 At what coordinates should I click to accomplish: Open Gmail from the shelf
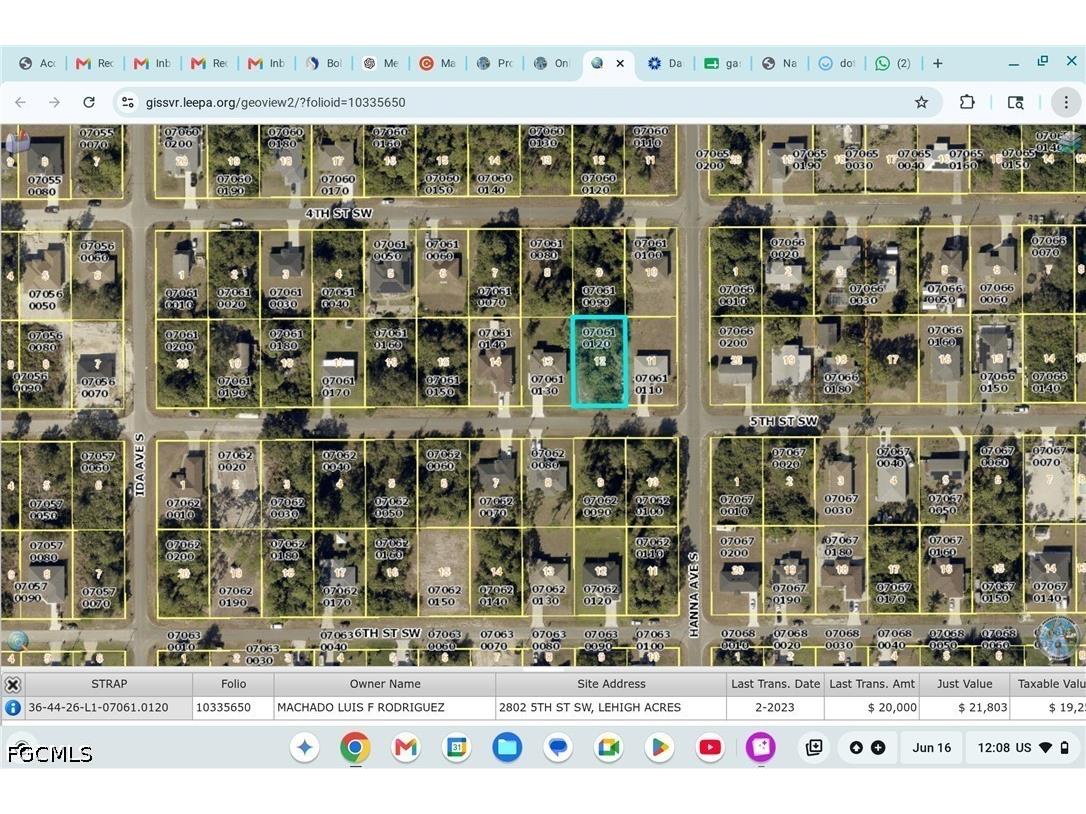[x=406, y=747]
